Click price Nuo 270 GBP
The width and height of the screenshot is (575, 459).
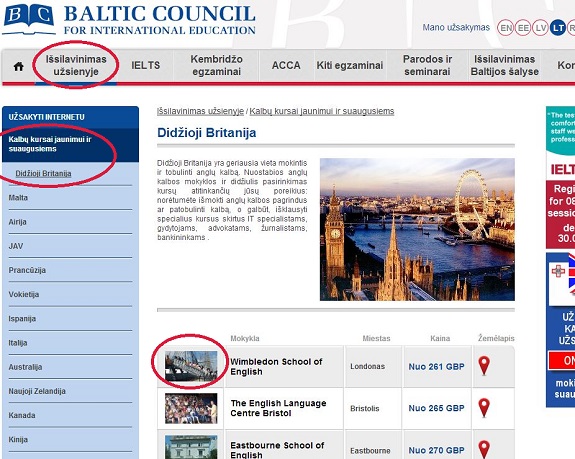coord(436,450)
